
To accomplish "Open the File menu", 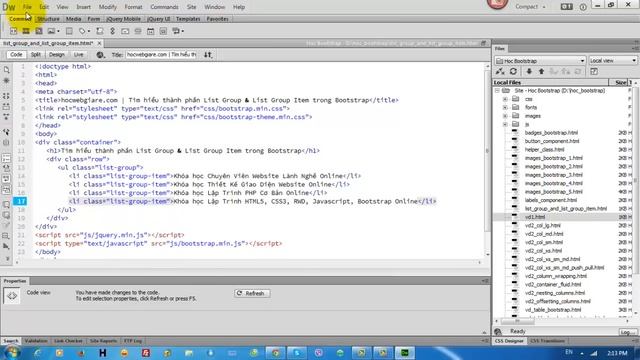I will point(27,7).
